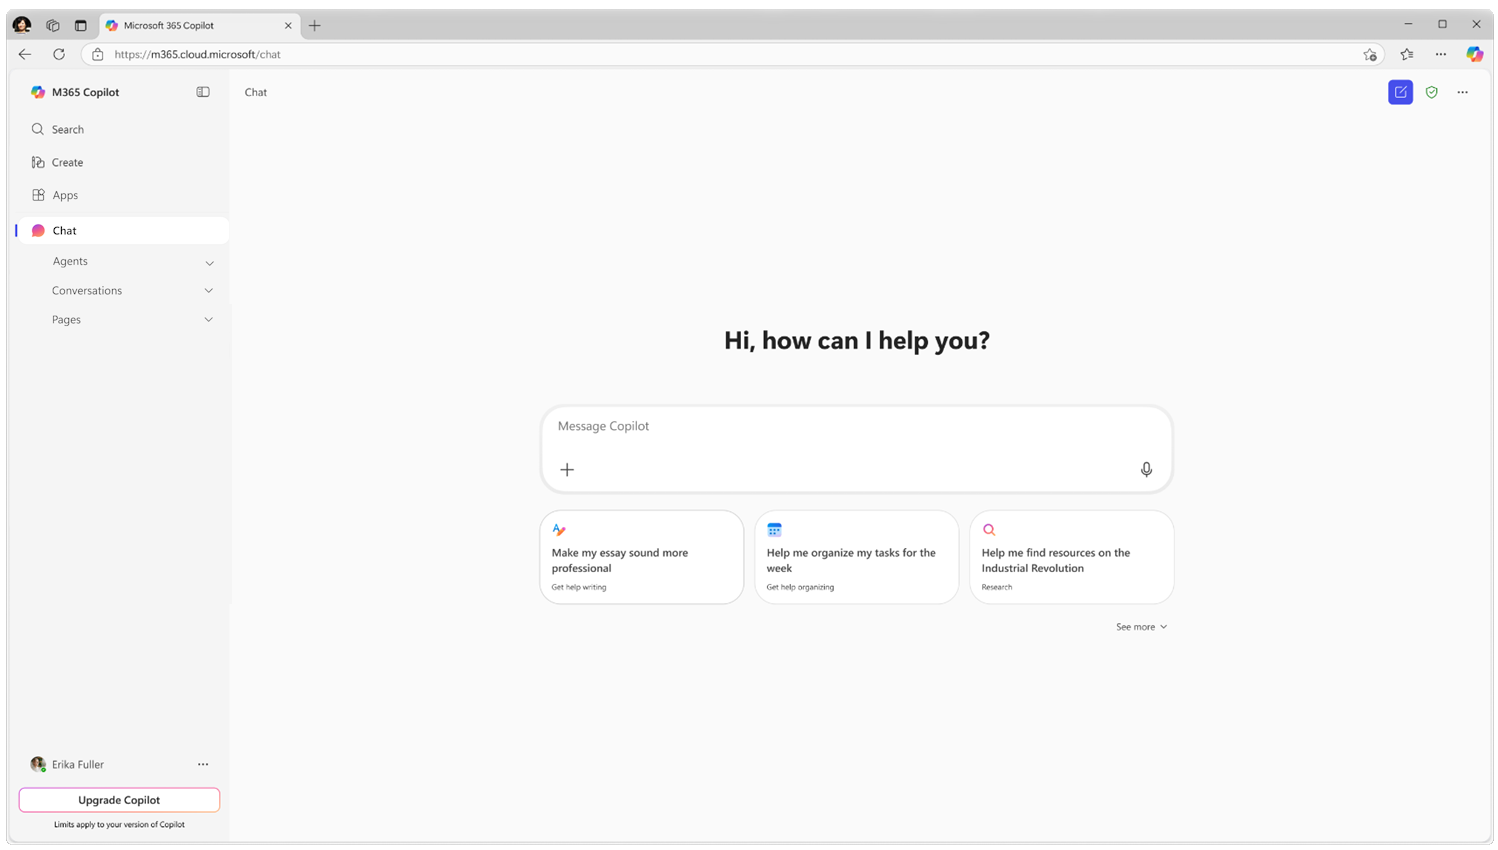Select the Make my essay sound more professional card
1498x850 pixels.
pos(642,557)
